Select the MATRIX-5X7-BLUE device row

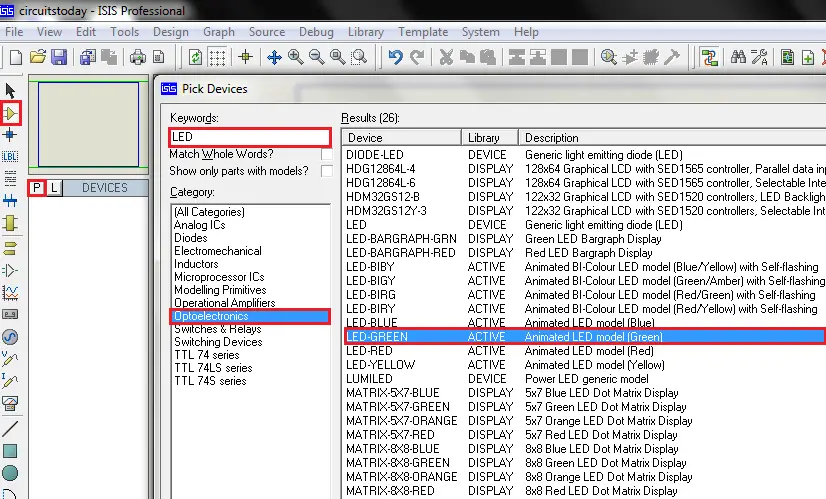(585, 393)
